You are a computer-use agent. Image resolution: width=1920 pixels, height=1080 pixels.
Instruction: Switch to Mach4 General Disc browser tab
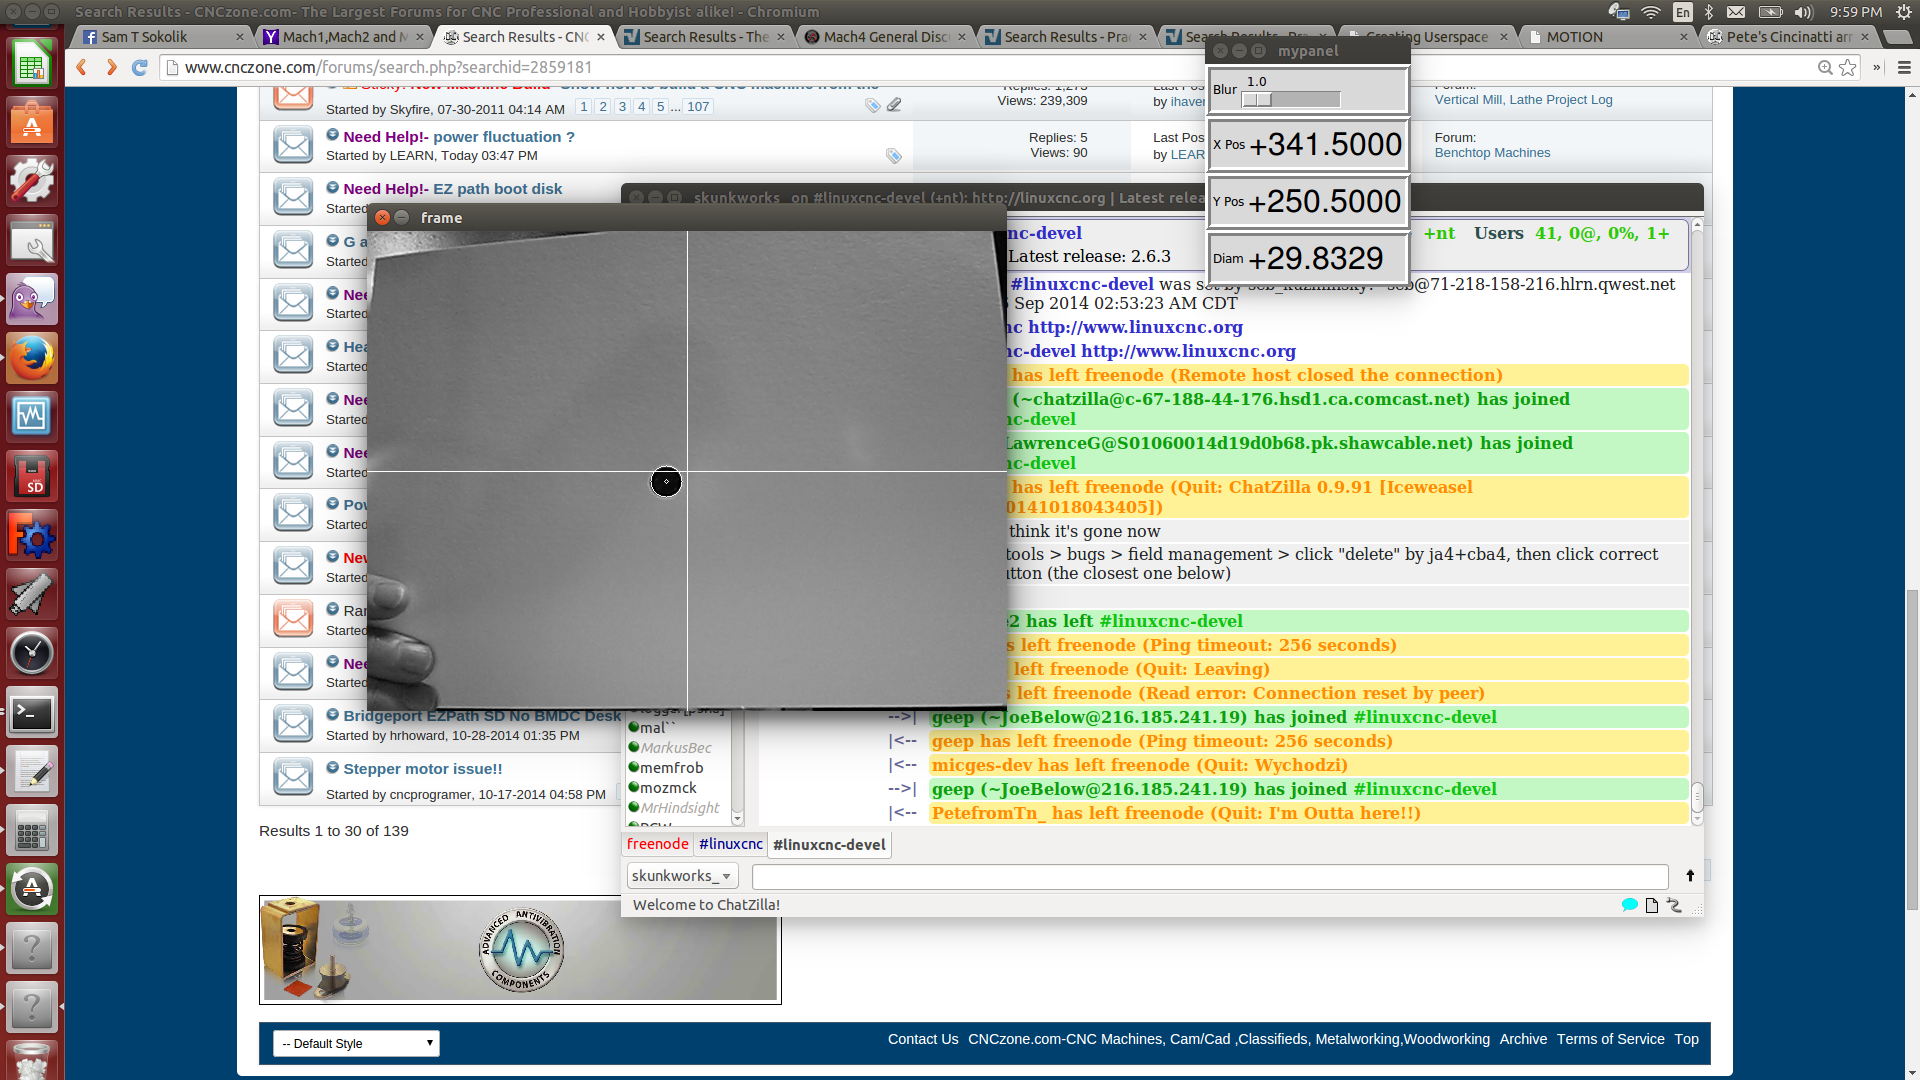(884, 37)
